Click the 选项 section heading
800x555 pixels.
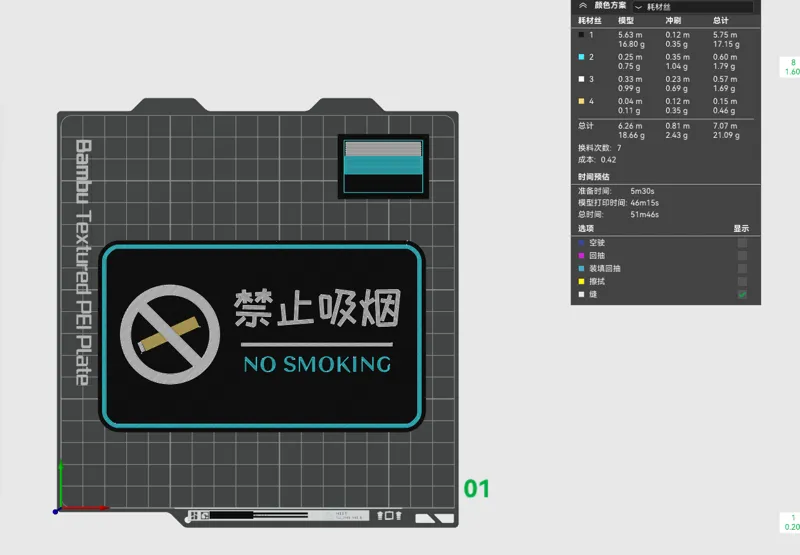(586, 229)
